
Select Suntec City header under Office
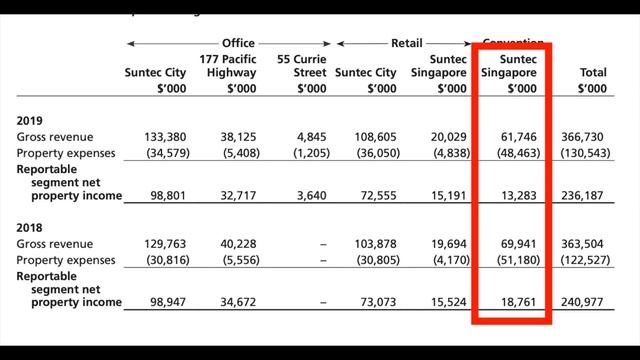click(155, 72)
